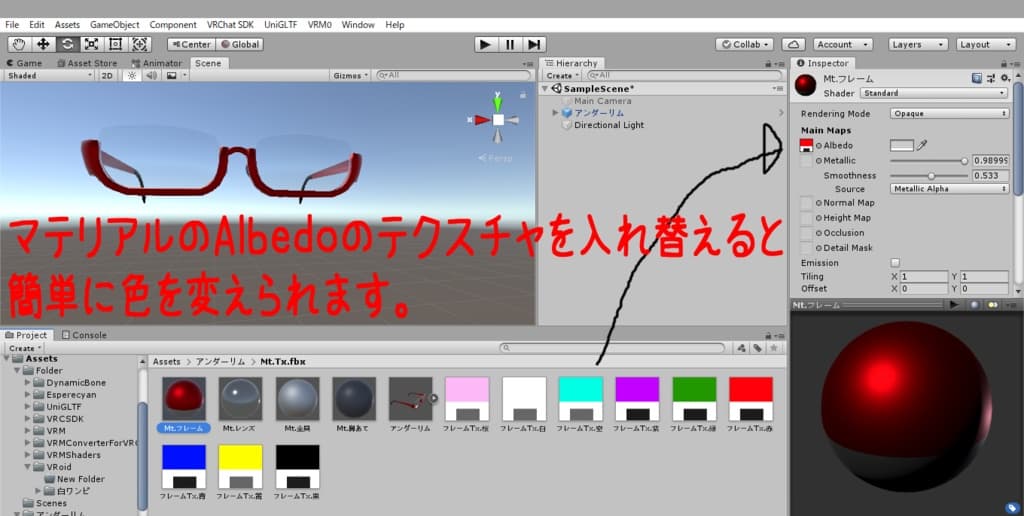Screen dimensions: 1024x516
Task: Click the Step frame button
Action: (534, 44)
